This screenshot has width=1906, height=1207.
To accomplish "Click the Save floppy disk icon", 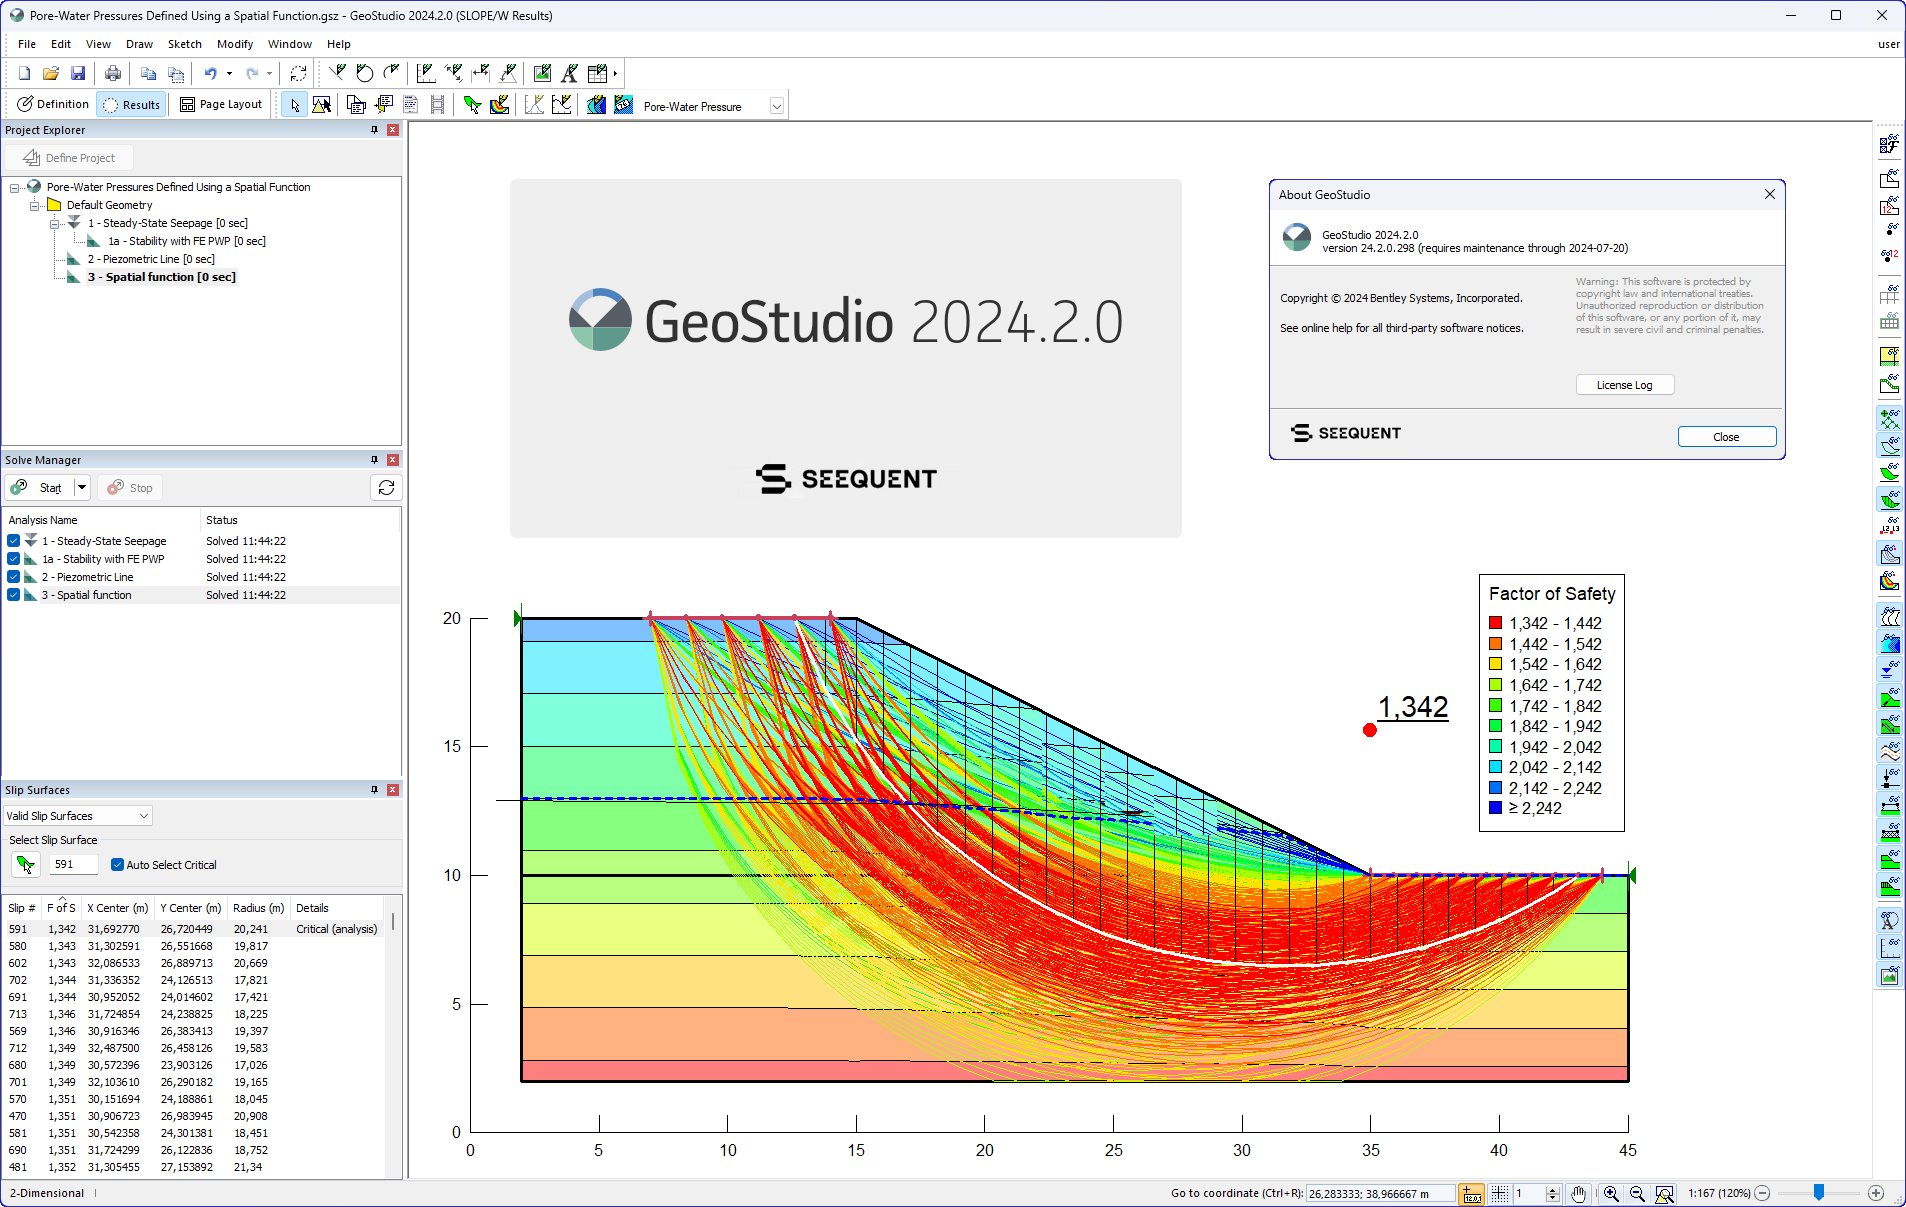I will coord(78,73).
